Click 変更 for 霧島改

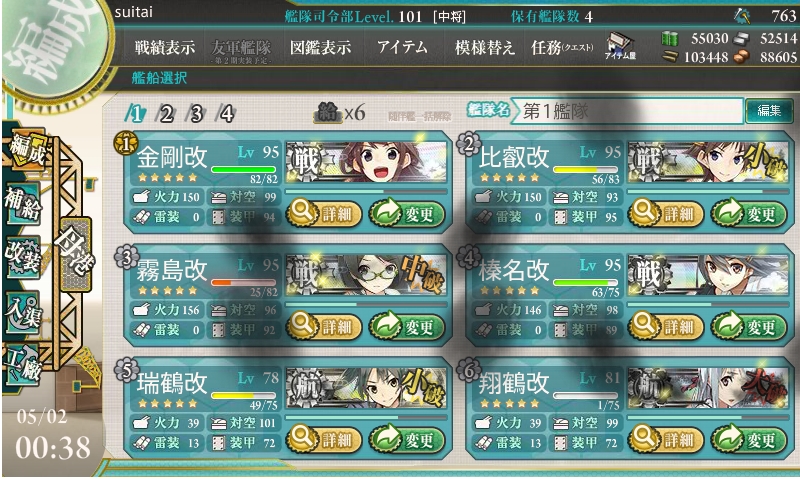(407, 326)
